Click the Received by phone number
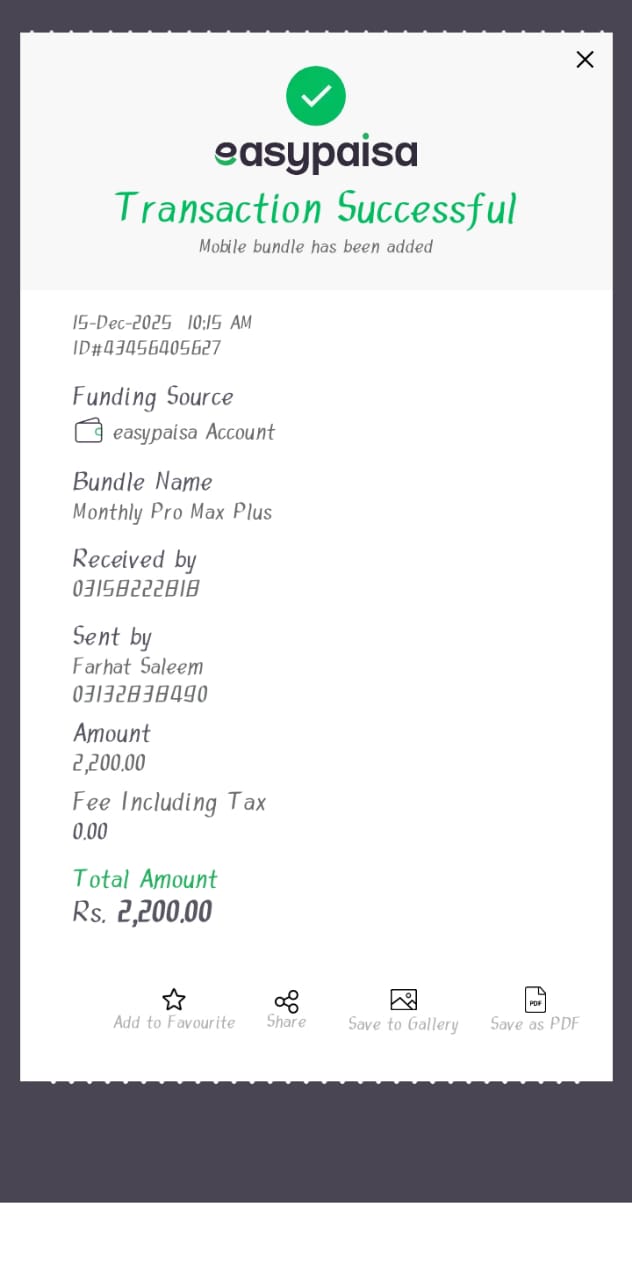The height and width of the screenshot is (1280, 632). 136,589
